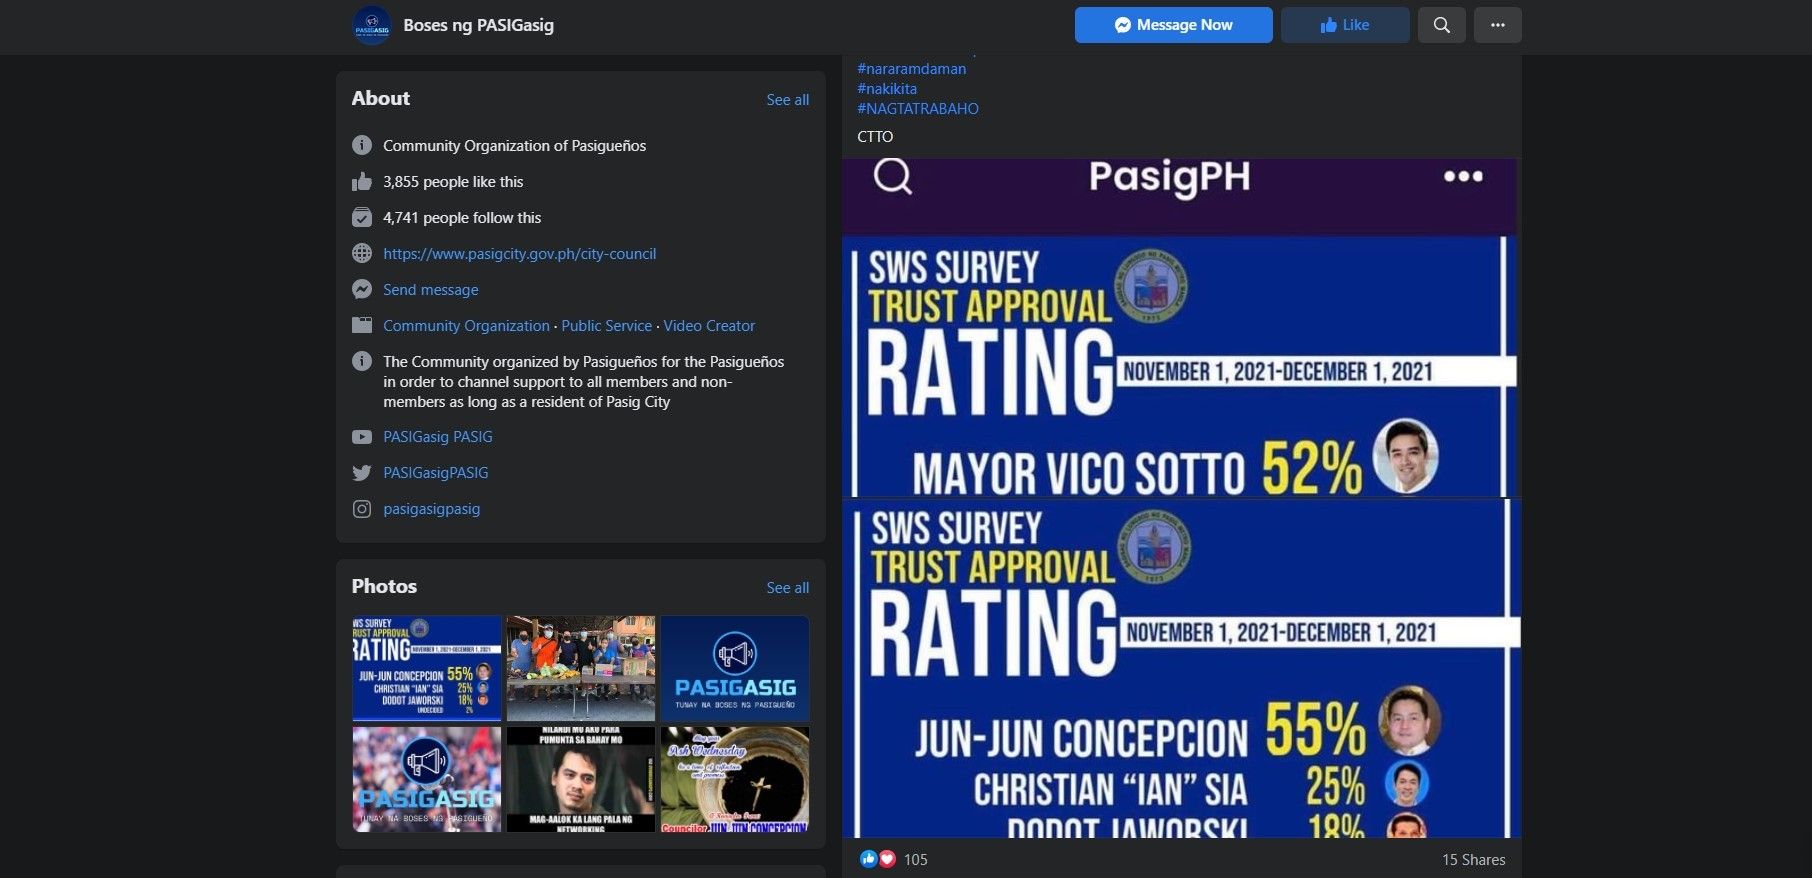This screenshot has width=1812, height=878.
Task: Open the three-dots more options menu
Action: pos(1497,25)
